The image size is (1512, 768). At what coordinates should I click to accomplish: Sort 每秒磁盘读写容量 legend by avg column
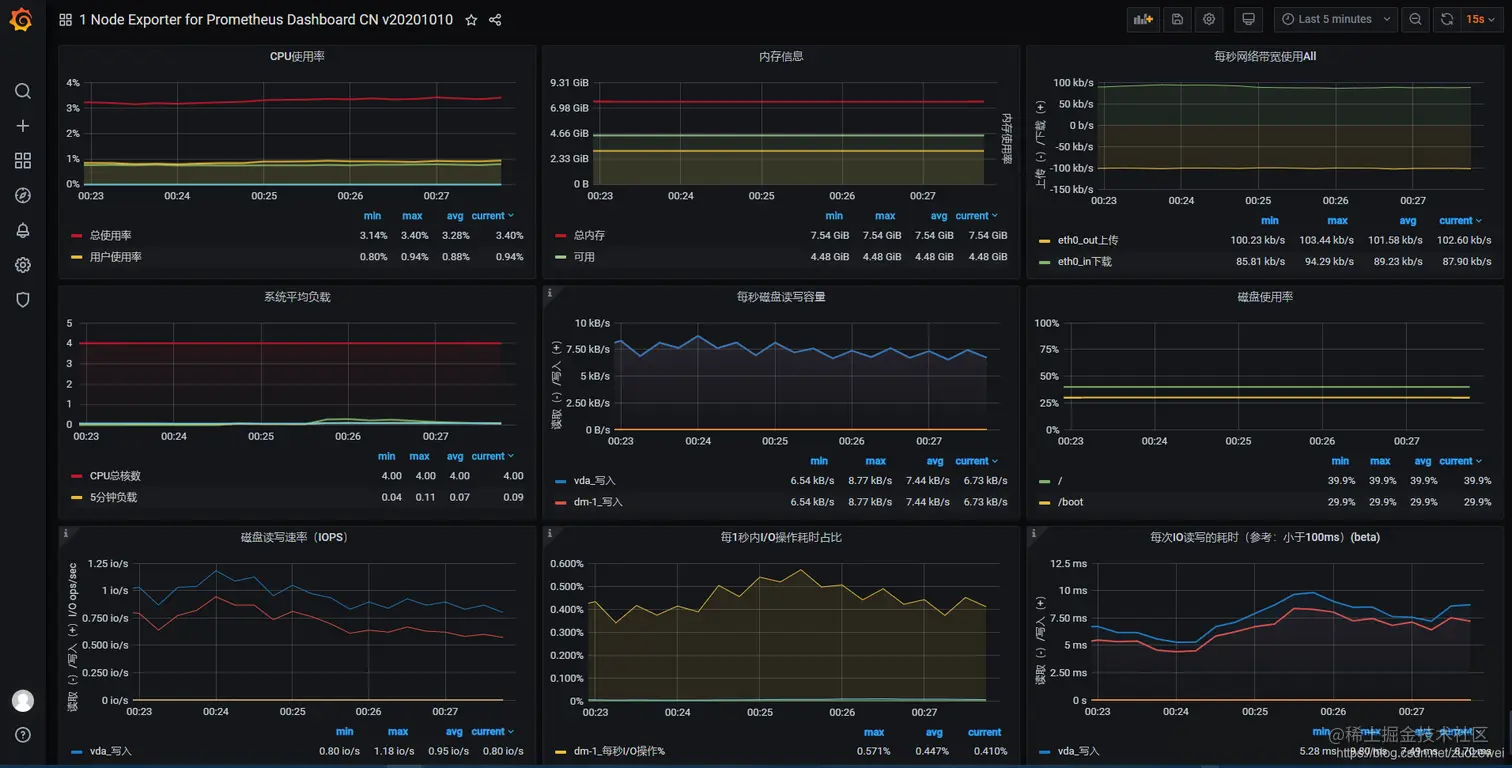[935, 461]
